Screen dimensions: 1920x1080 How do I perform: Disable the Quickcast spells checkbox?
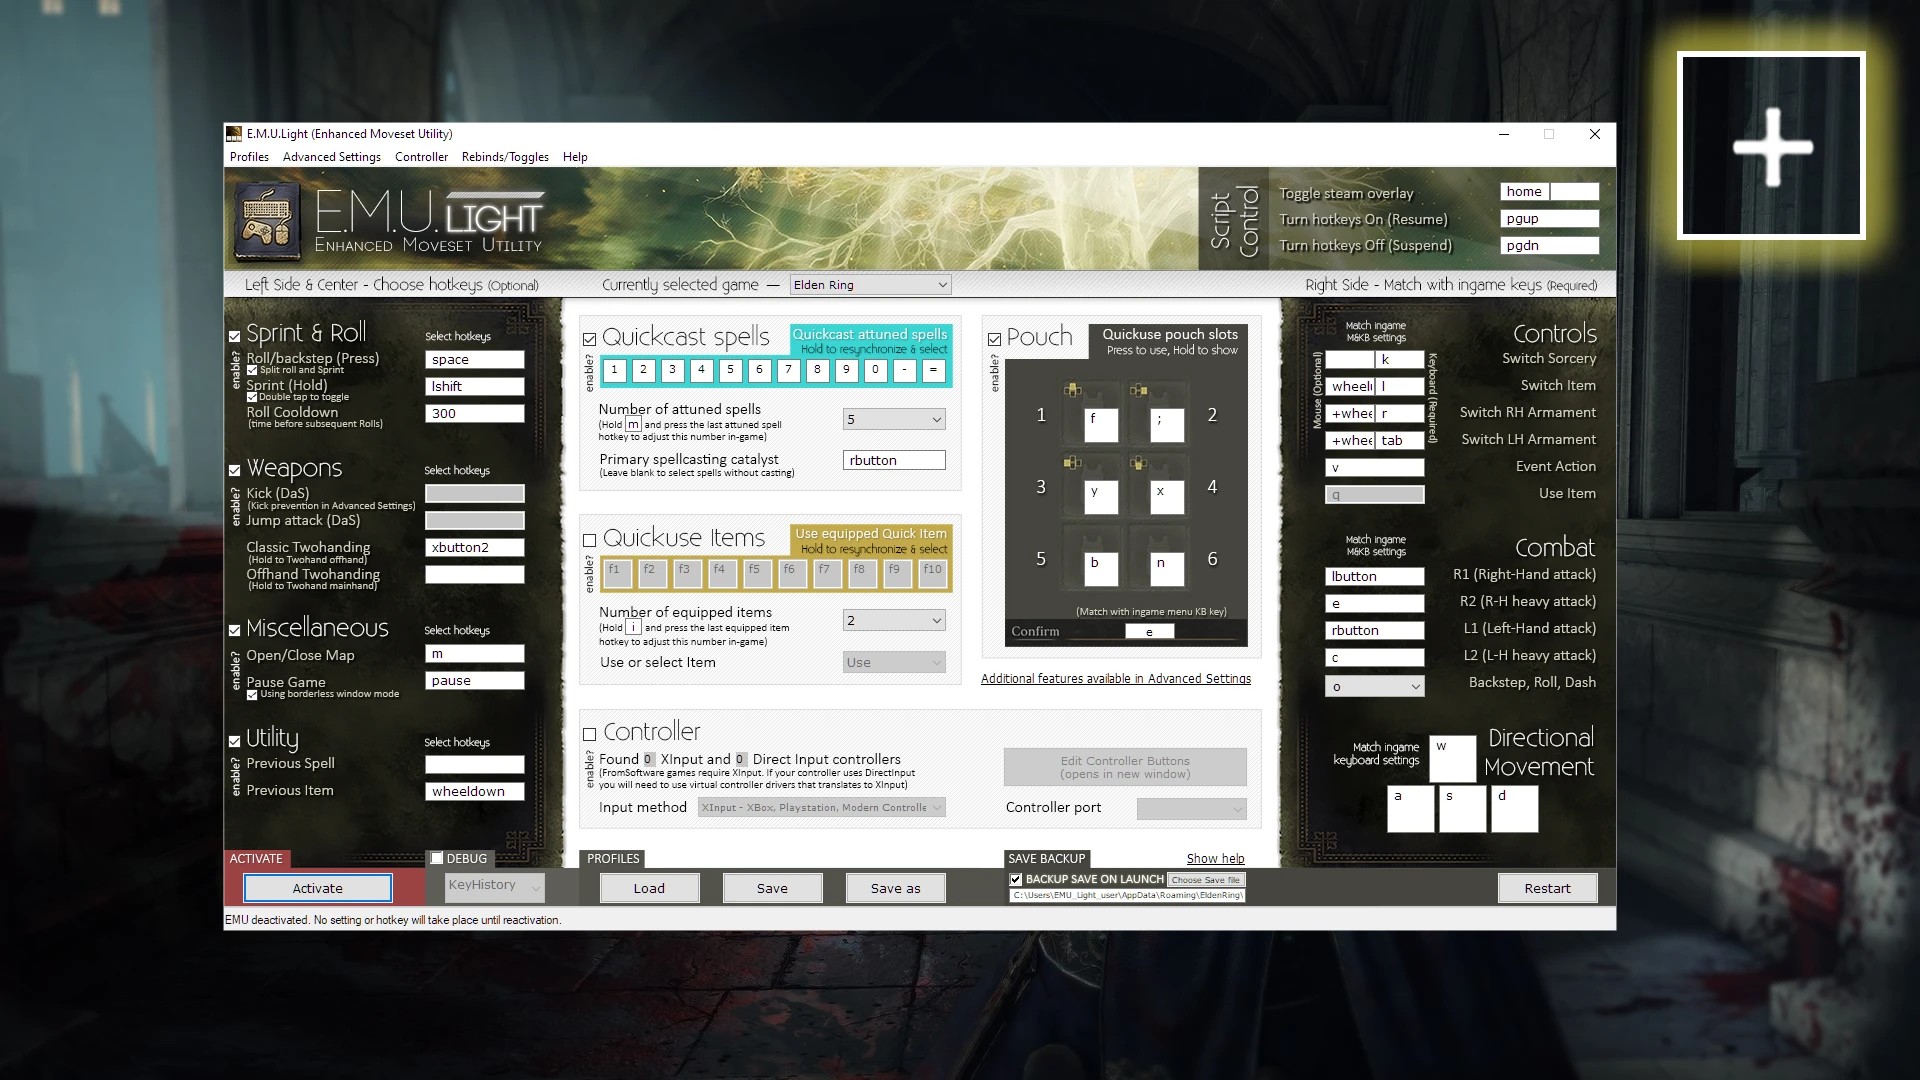(590, 339)
